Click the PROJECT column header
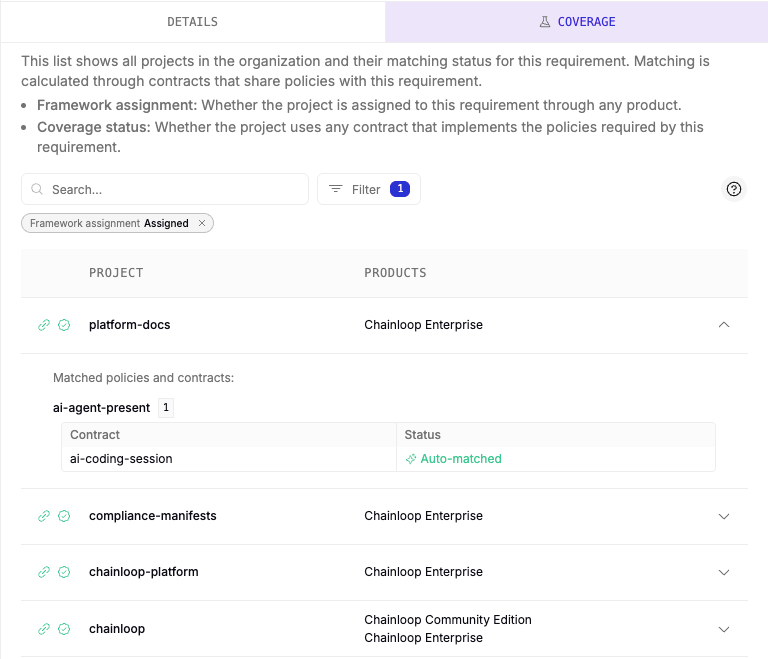This screenshot has height=659, width=768. click(x=116, y=273)
